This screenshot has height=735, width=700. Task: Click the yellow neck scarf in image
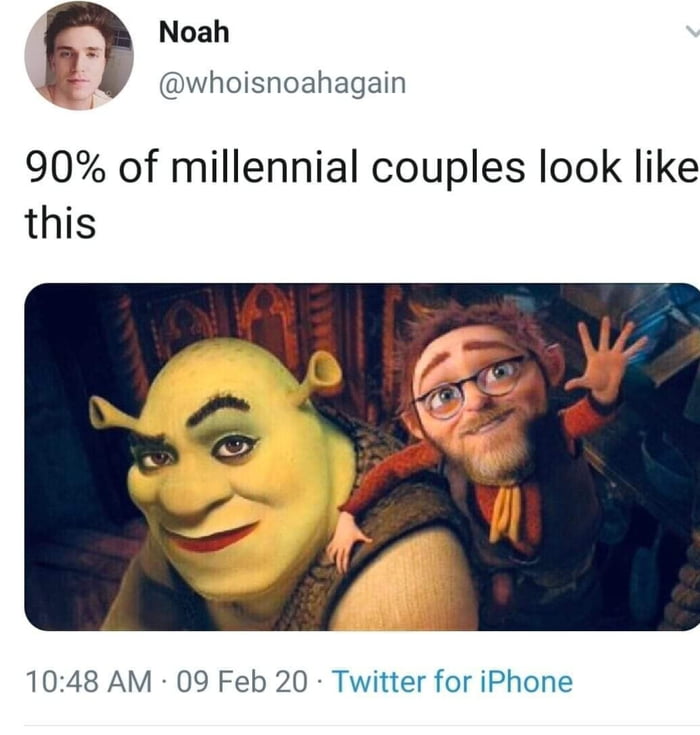(506, 513)
